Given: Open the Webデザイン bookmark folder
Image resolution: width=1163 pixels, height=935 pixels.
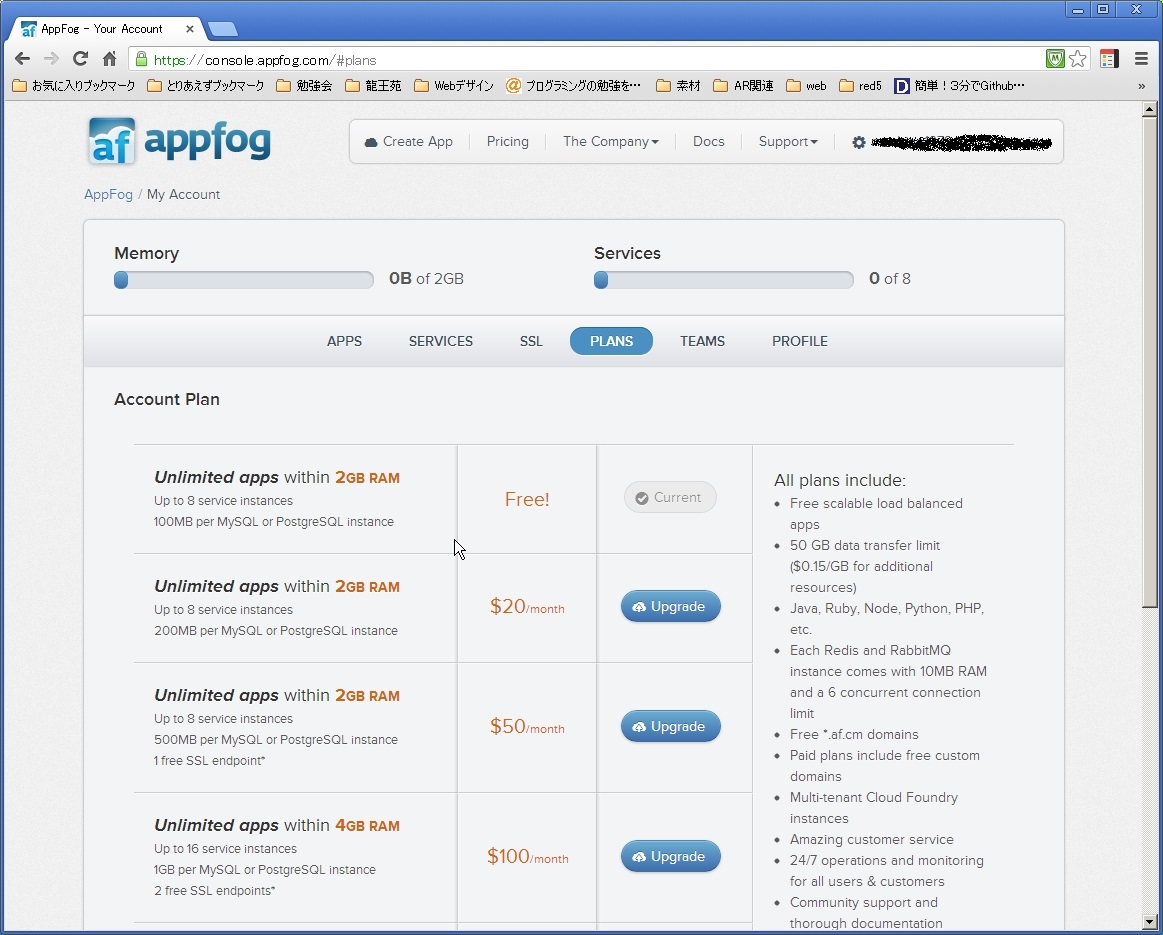Looking at the screenshot, I should pyautogui.click(x=454, y=86).
